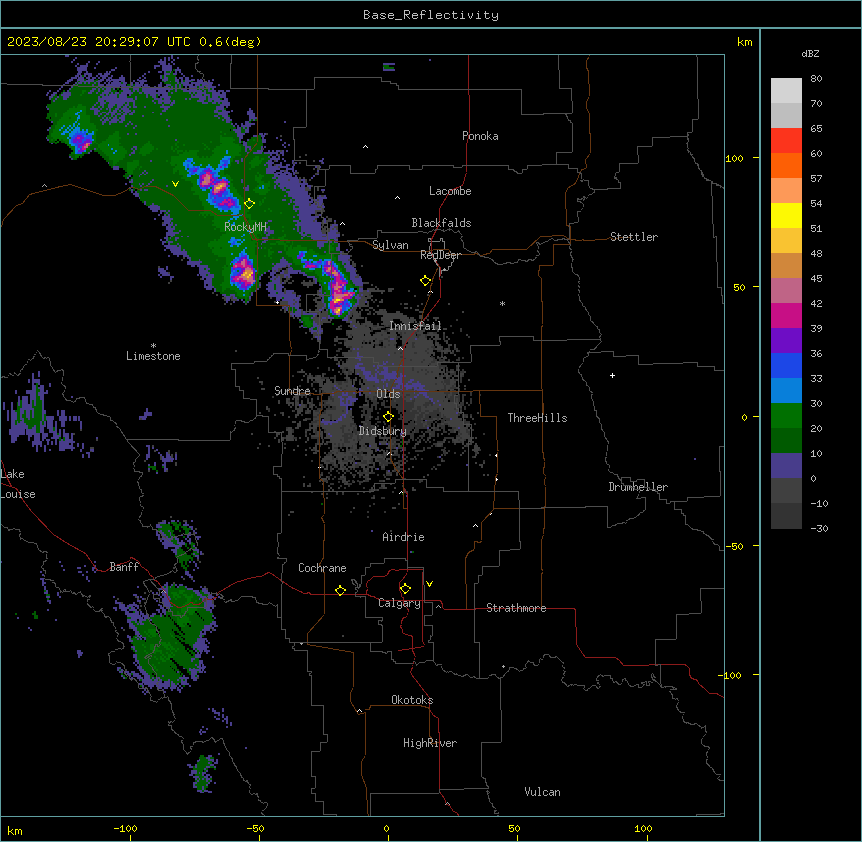
Task: Click the Didsbury town label
Action: pyautogui.click(x=383, y=431)
